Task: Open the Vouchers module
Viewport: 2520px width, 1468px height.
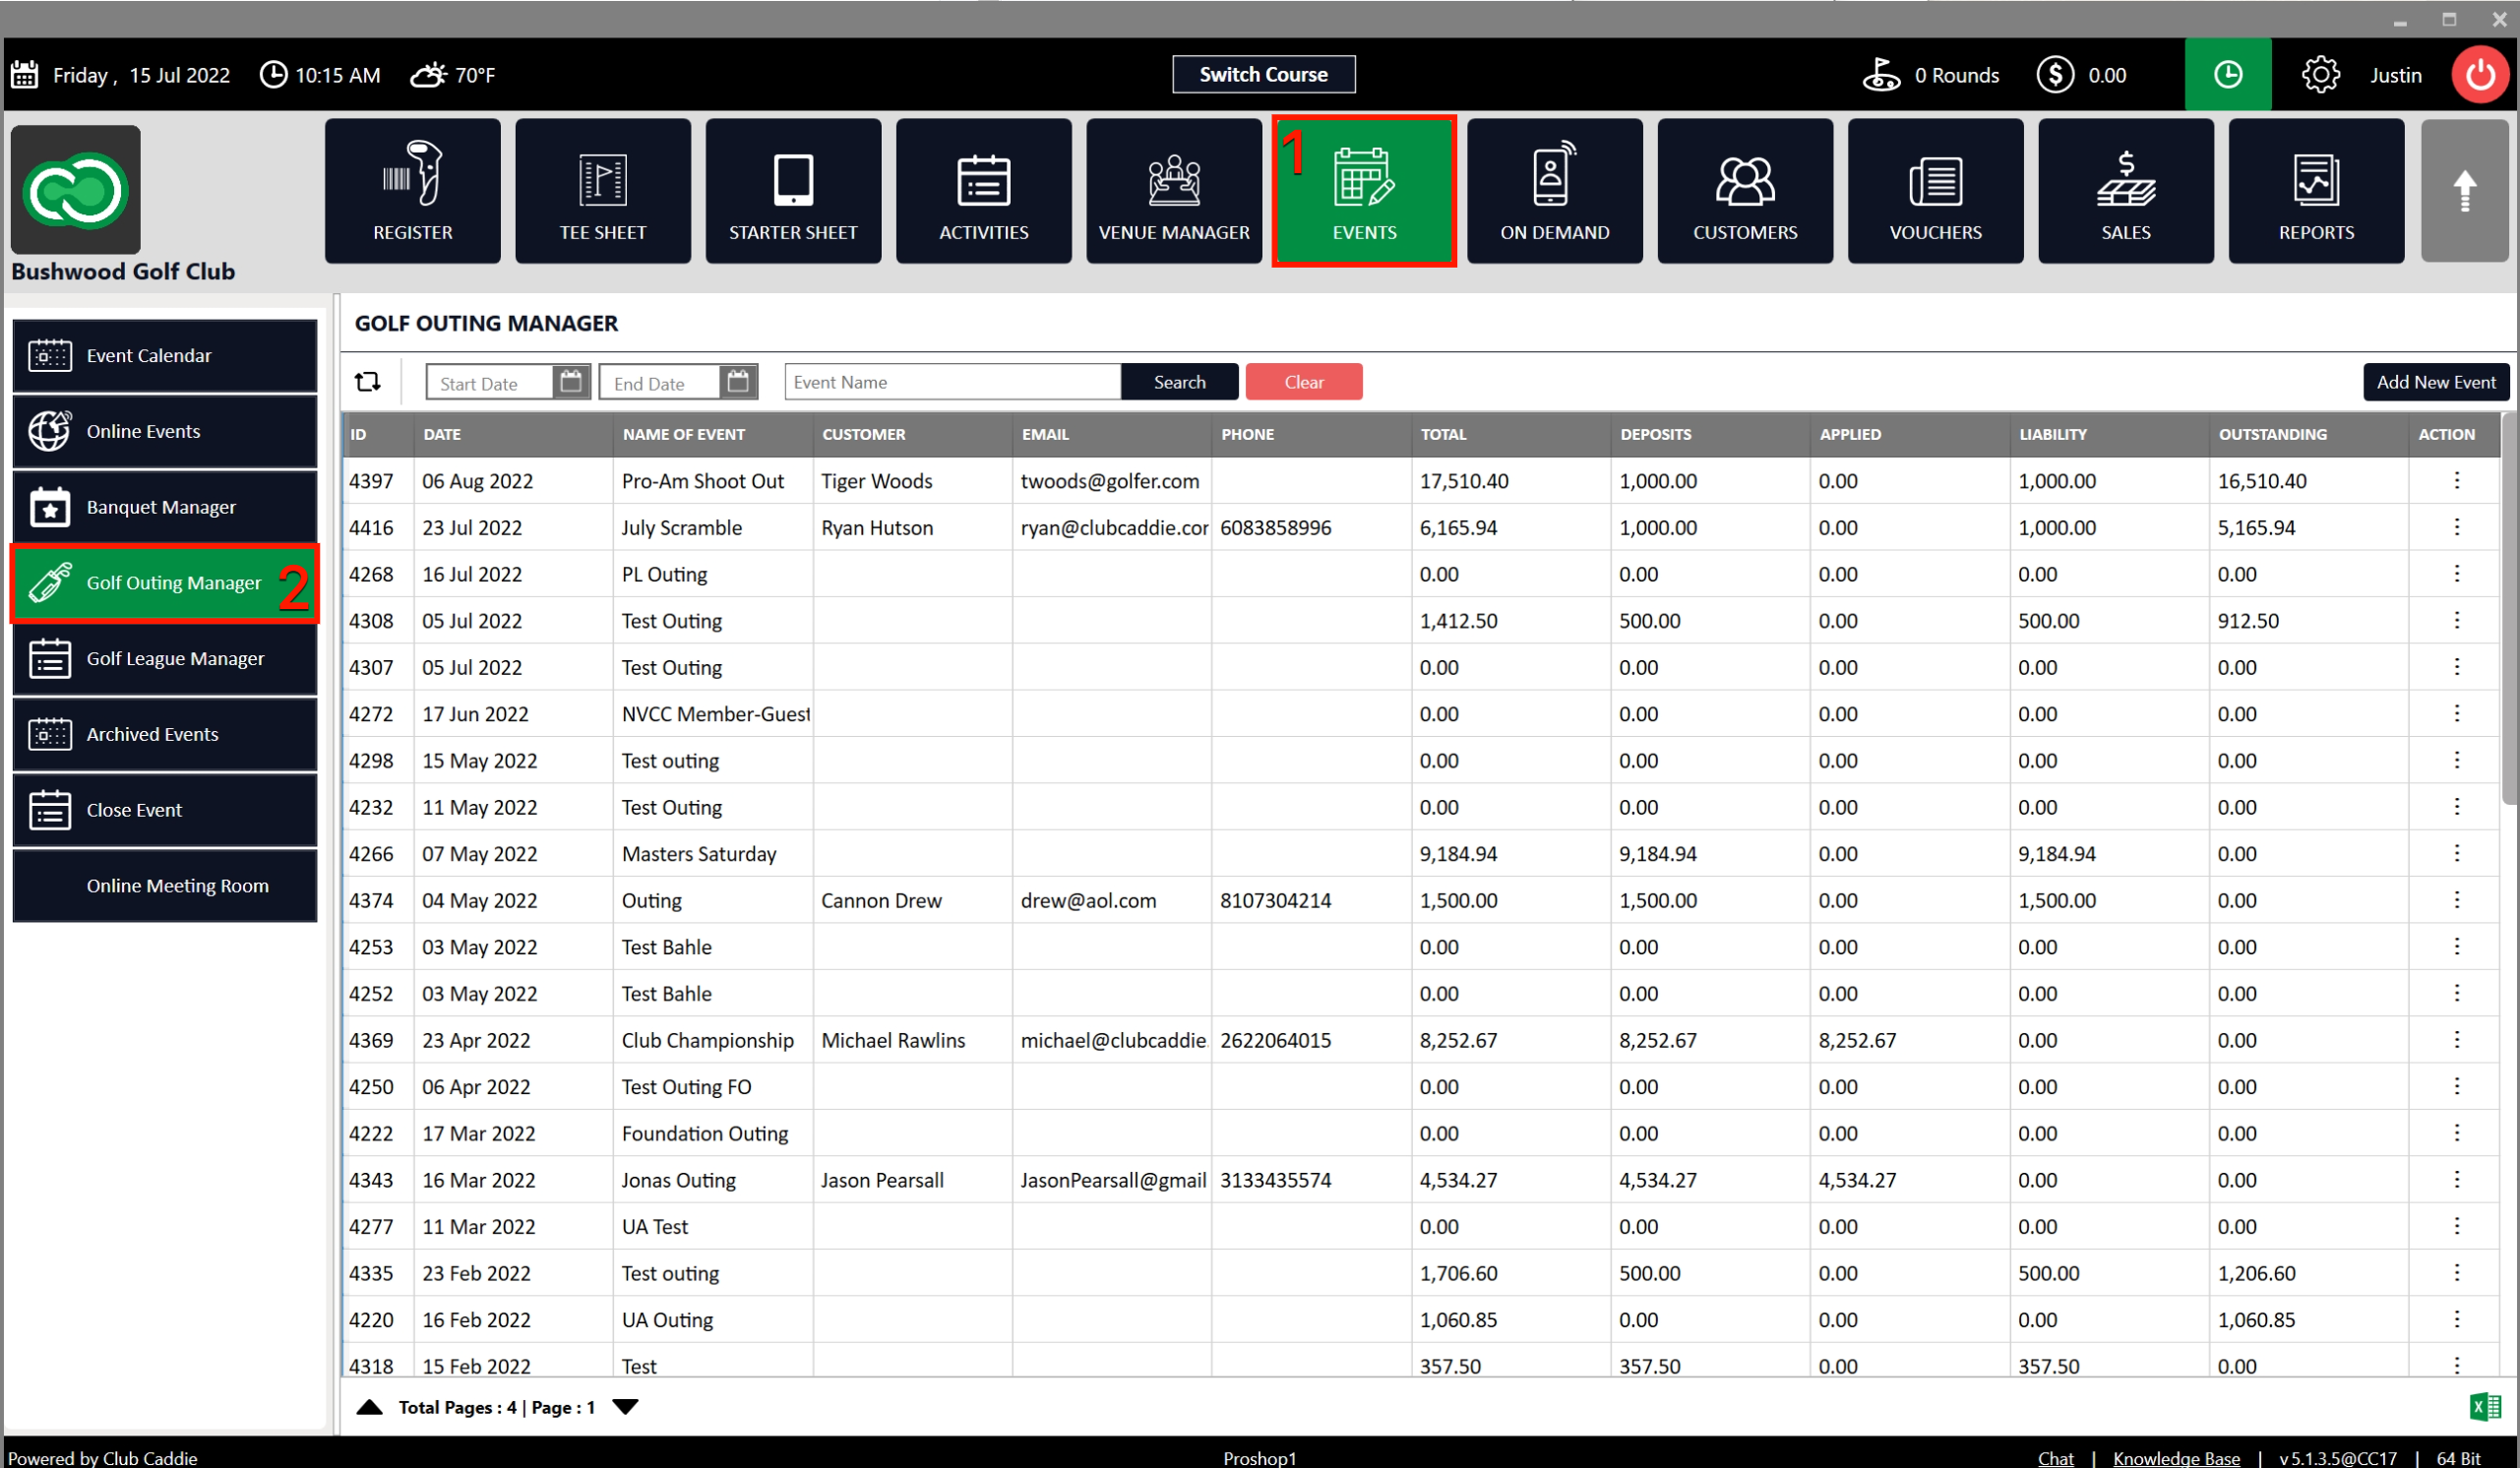Action: tap(1934, 191)
